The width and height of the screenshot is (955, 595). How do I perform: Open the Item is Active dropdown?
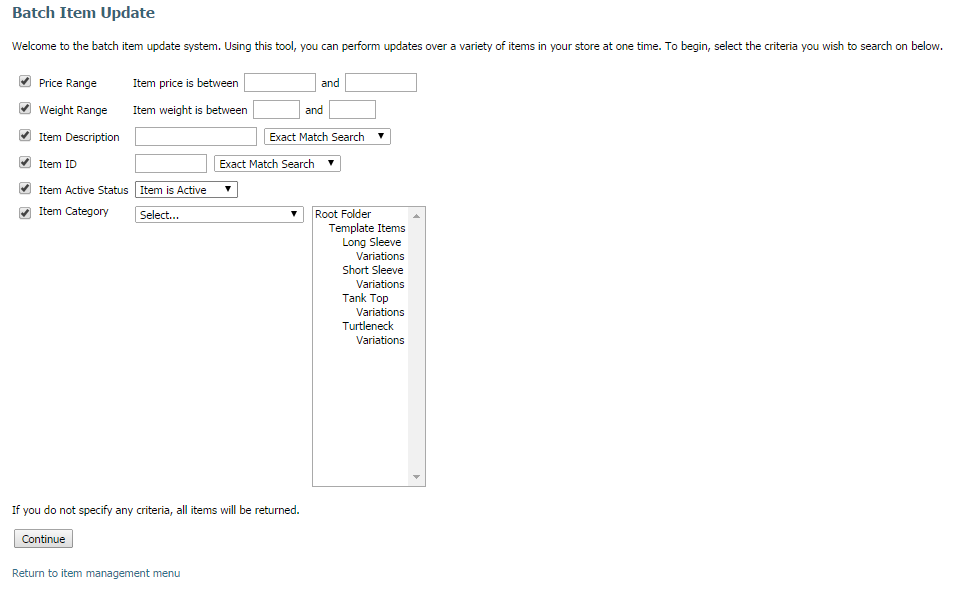click(x=186, y=189)
